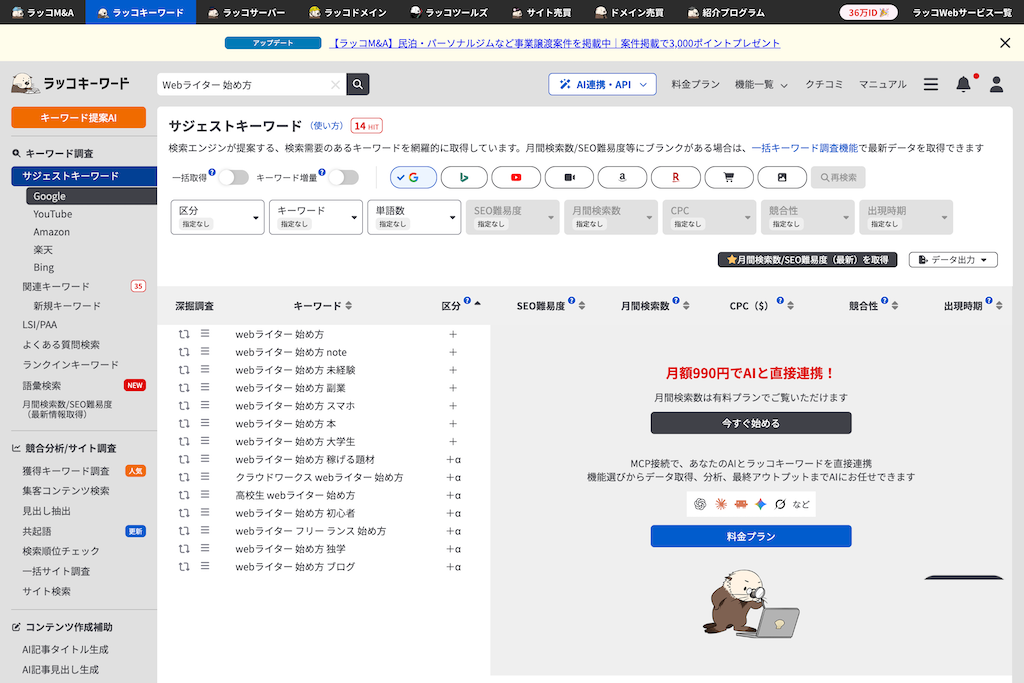Click the search magnifier button
The width and height of the screenshot is (1024, 683).
357,84
